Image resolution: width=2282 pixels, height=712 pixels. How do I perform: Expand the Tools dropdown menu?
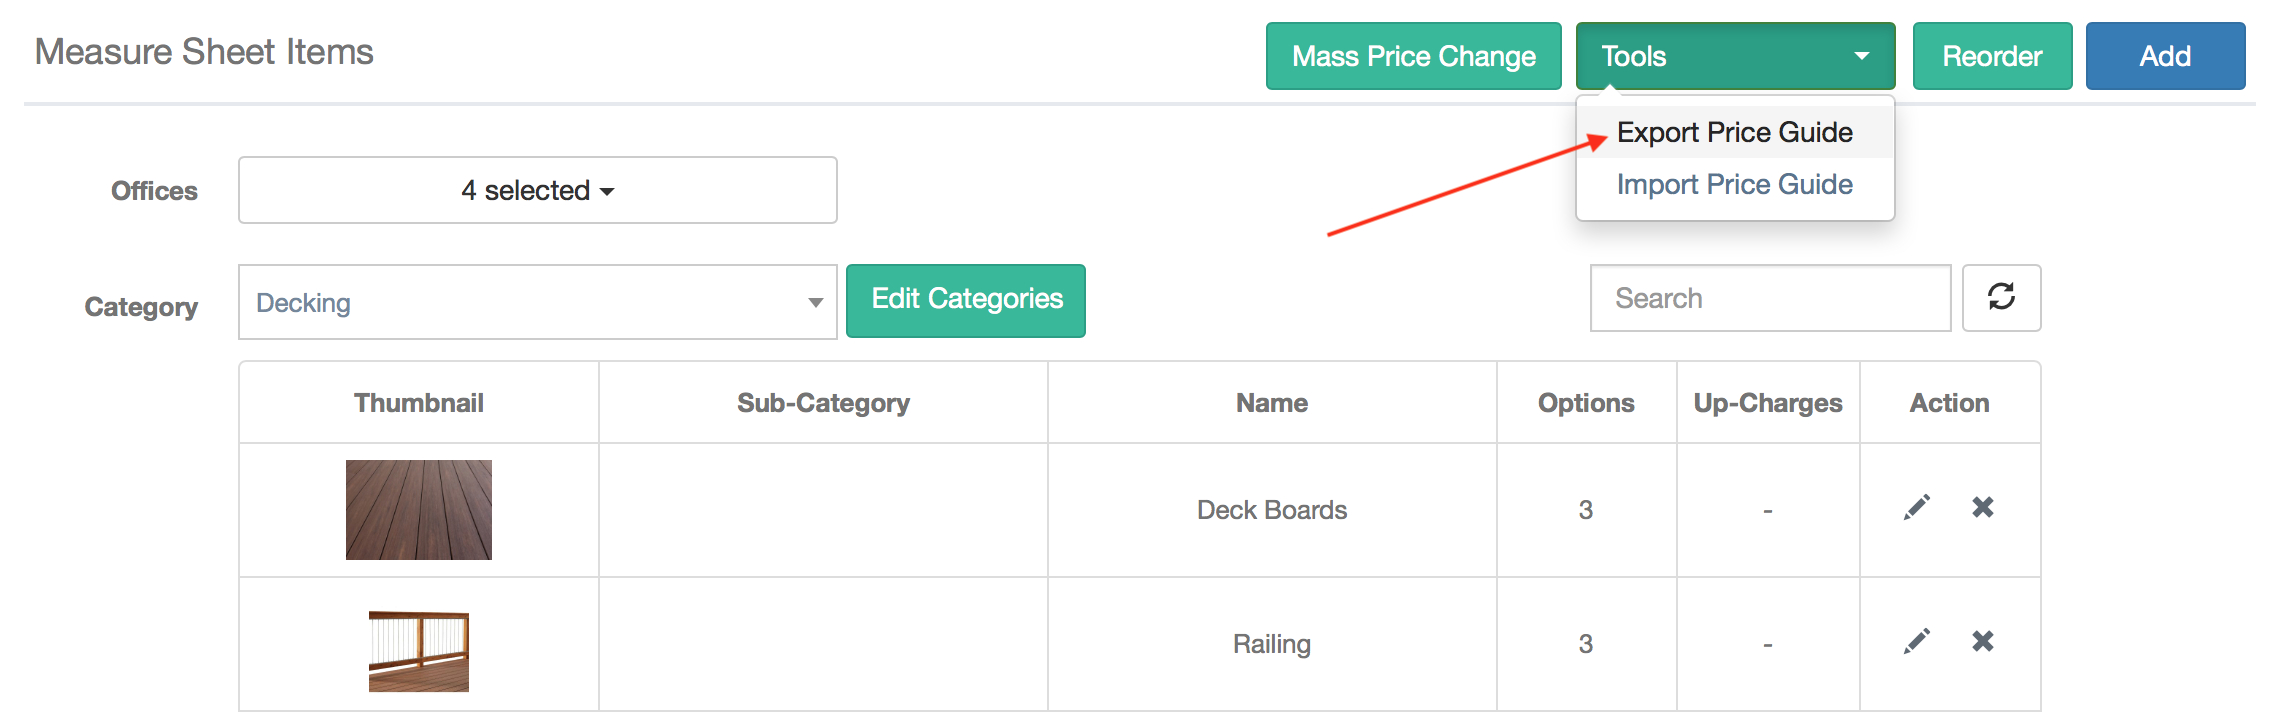[1734, 56]
